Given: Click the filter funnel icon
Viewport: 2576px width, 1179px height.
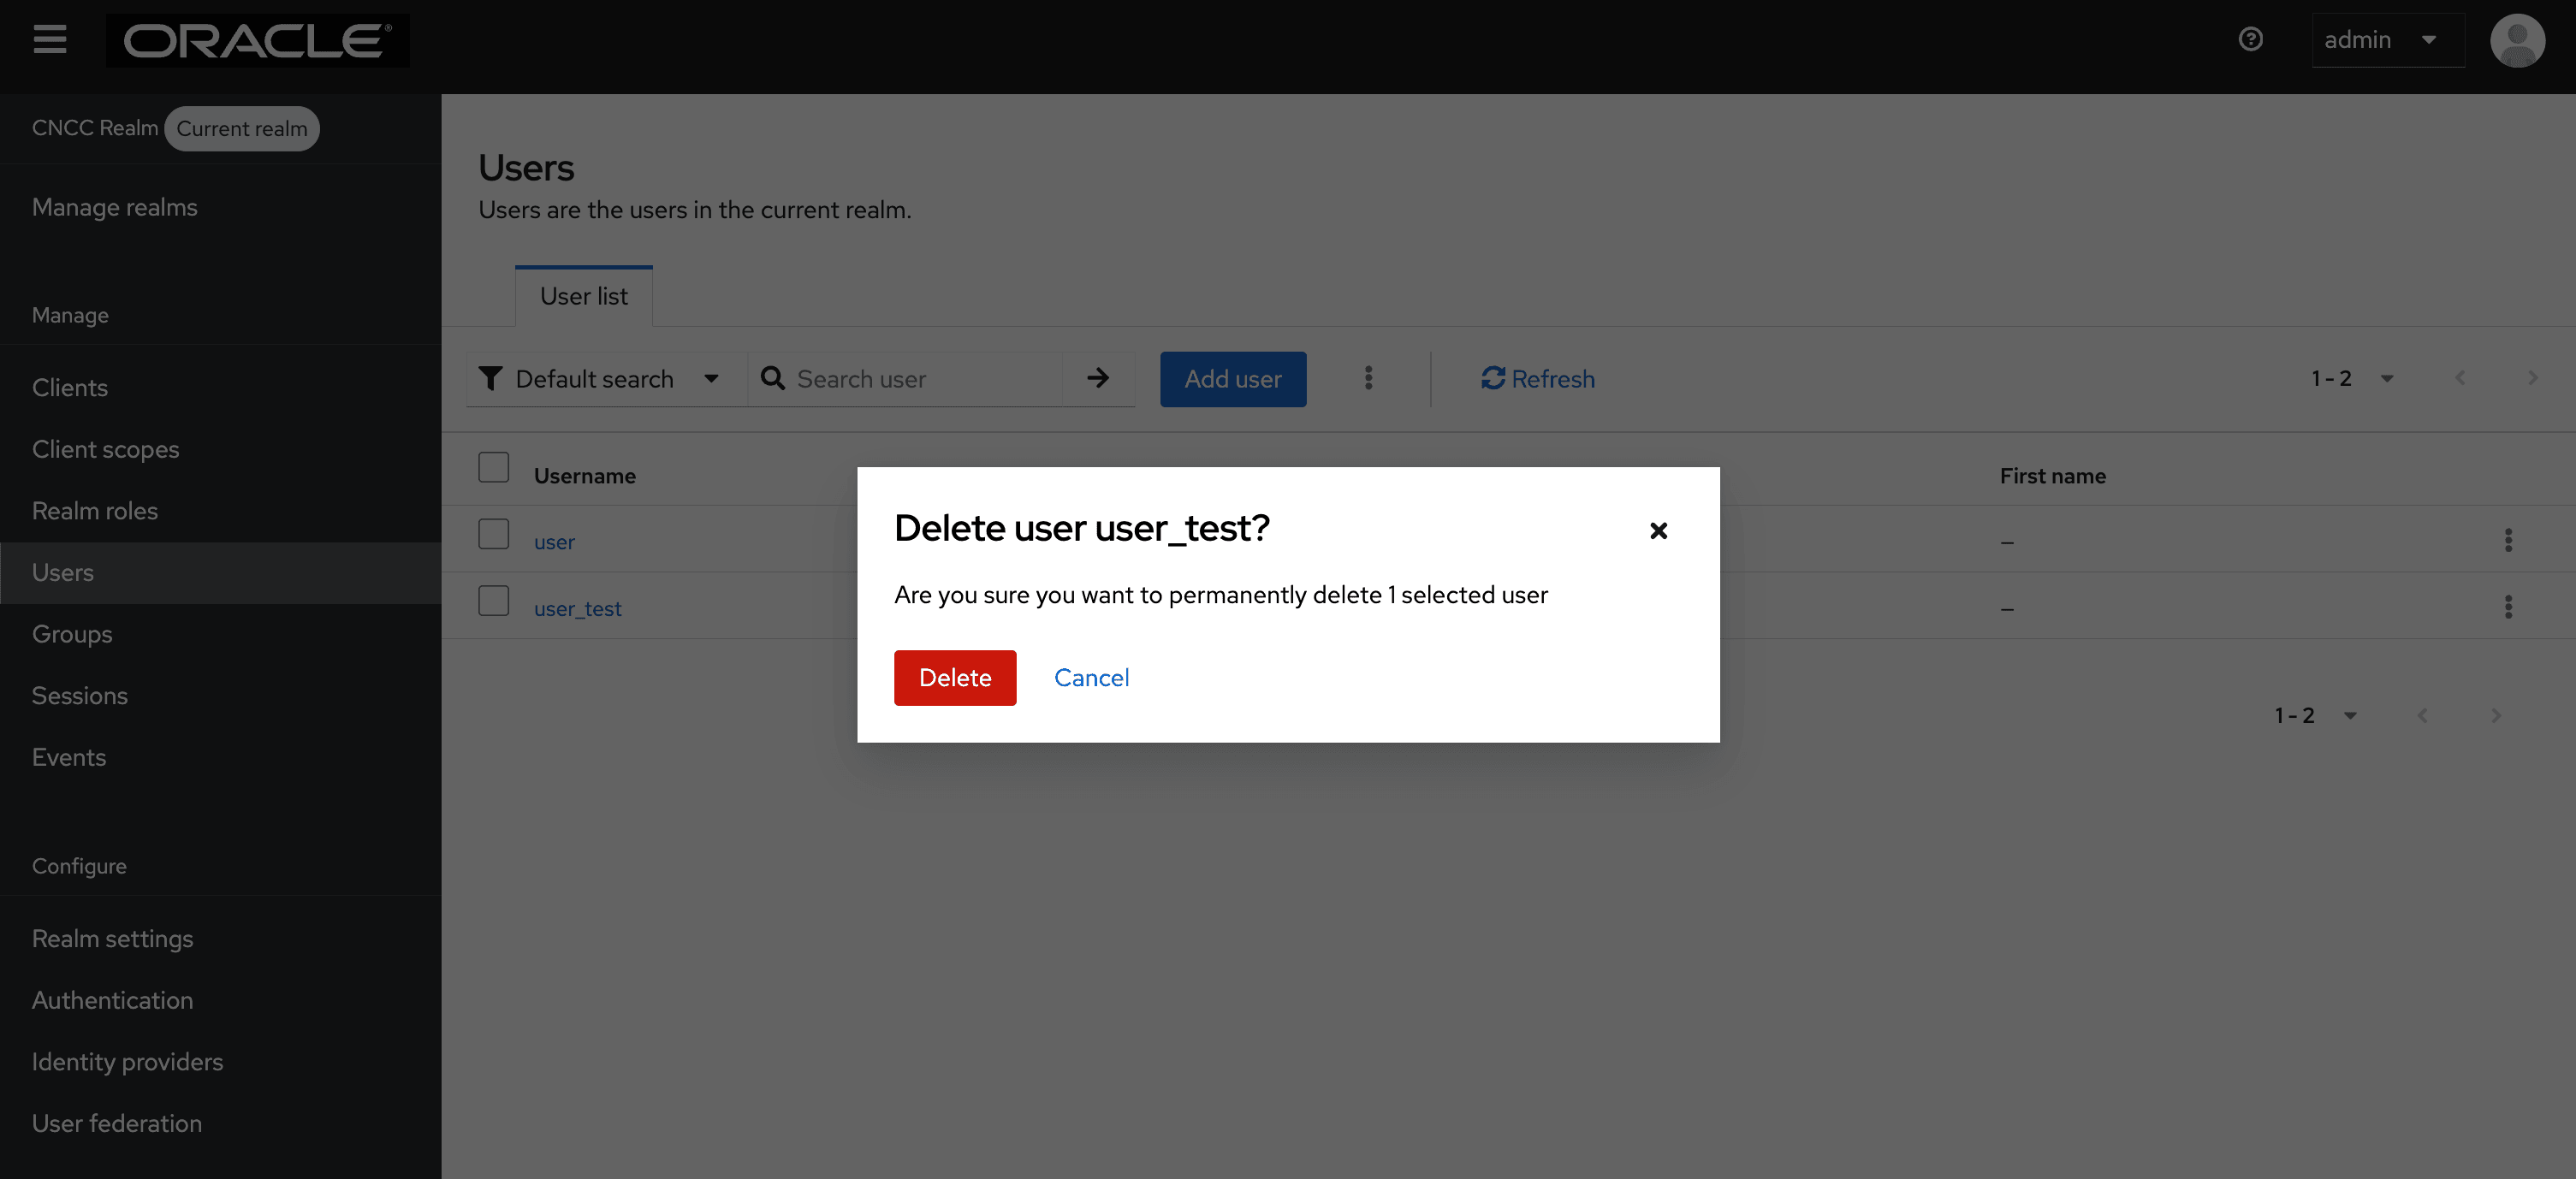Looking at the screenshot, I should pos(490,379).
